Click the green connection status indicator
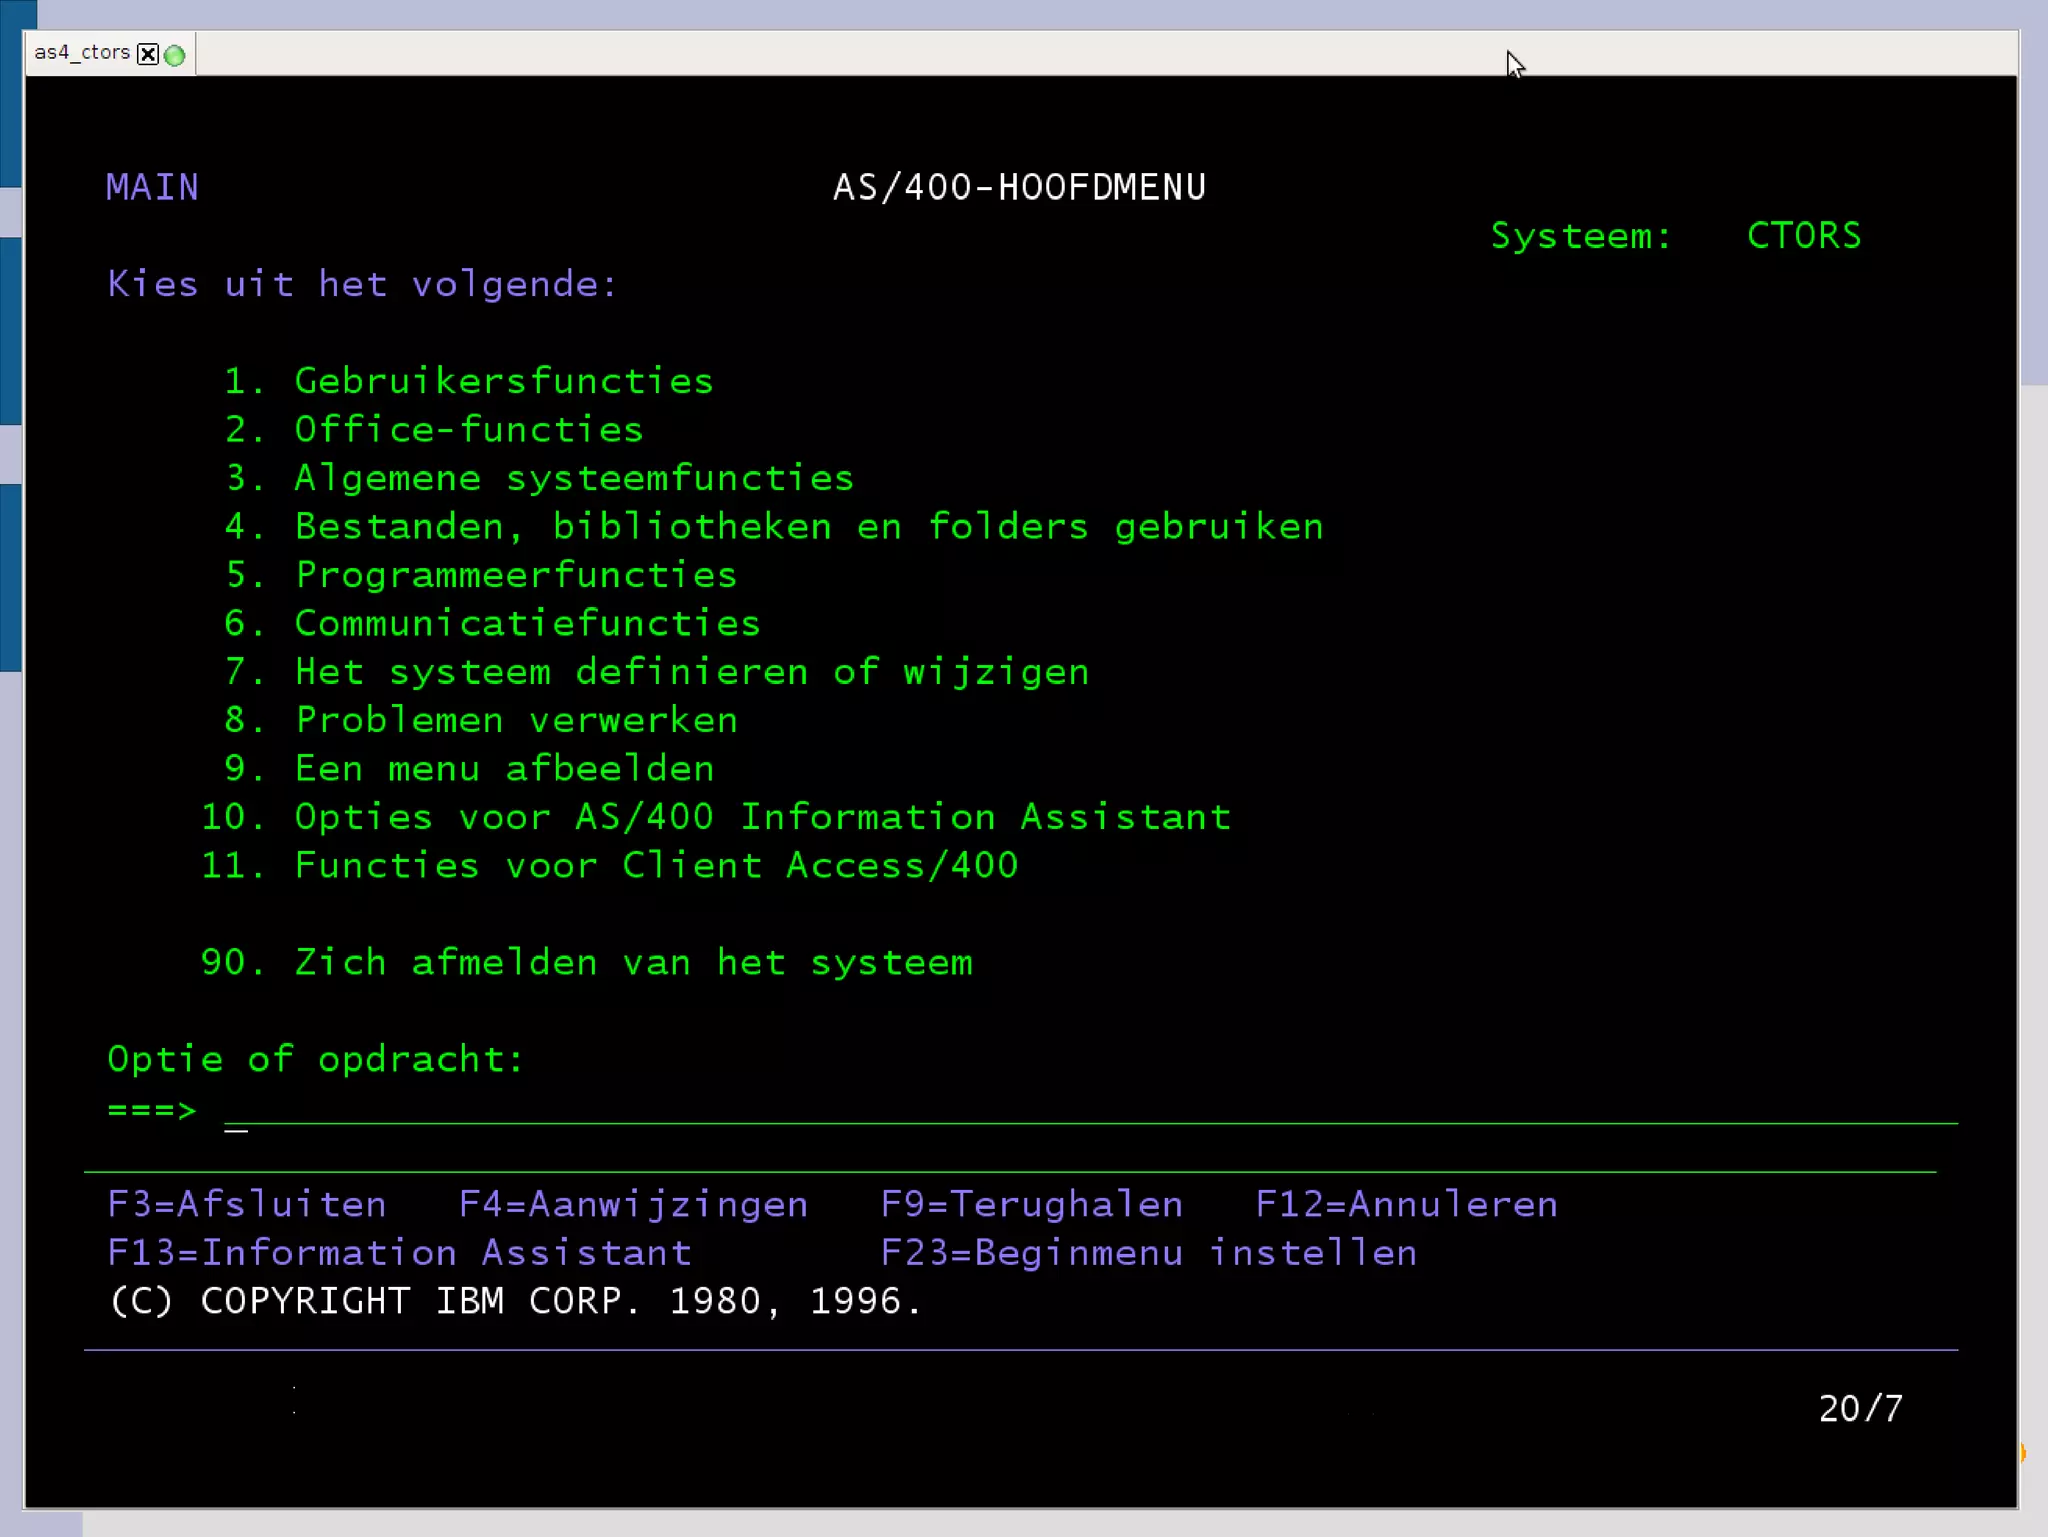 [175, 55]
